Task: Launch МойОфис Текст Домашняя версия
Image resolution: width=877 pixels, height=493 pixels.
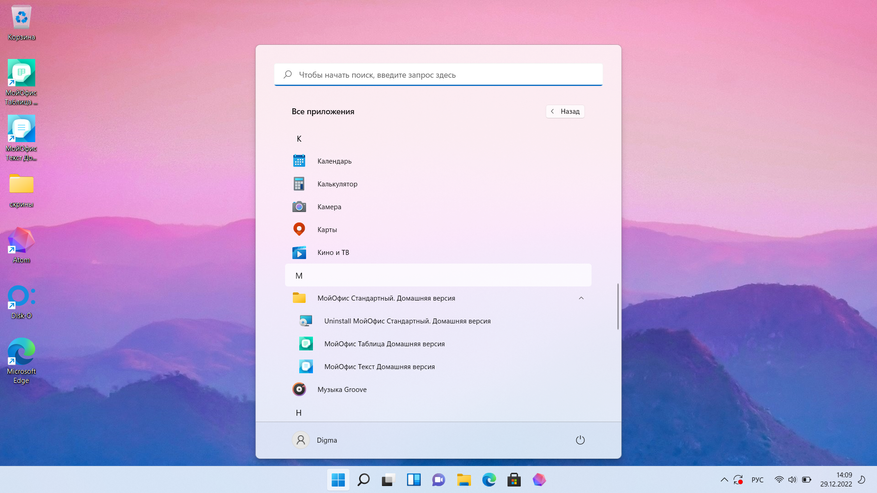Action: pyautogui.click(x=438, y=367)
